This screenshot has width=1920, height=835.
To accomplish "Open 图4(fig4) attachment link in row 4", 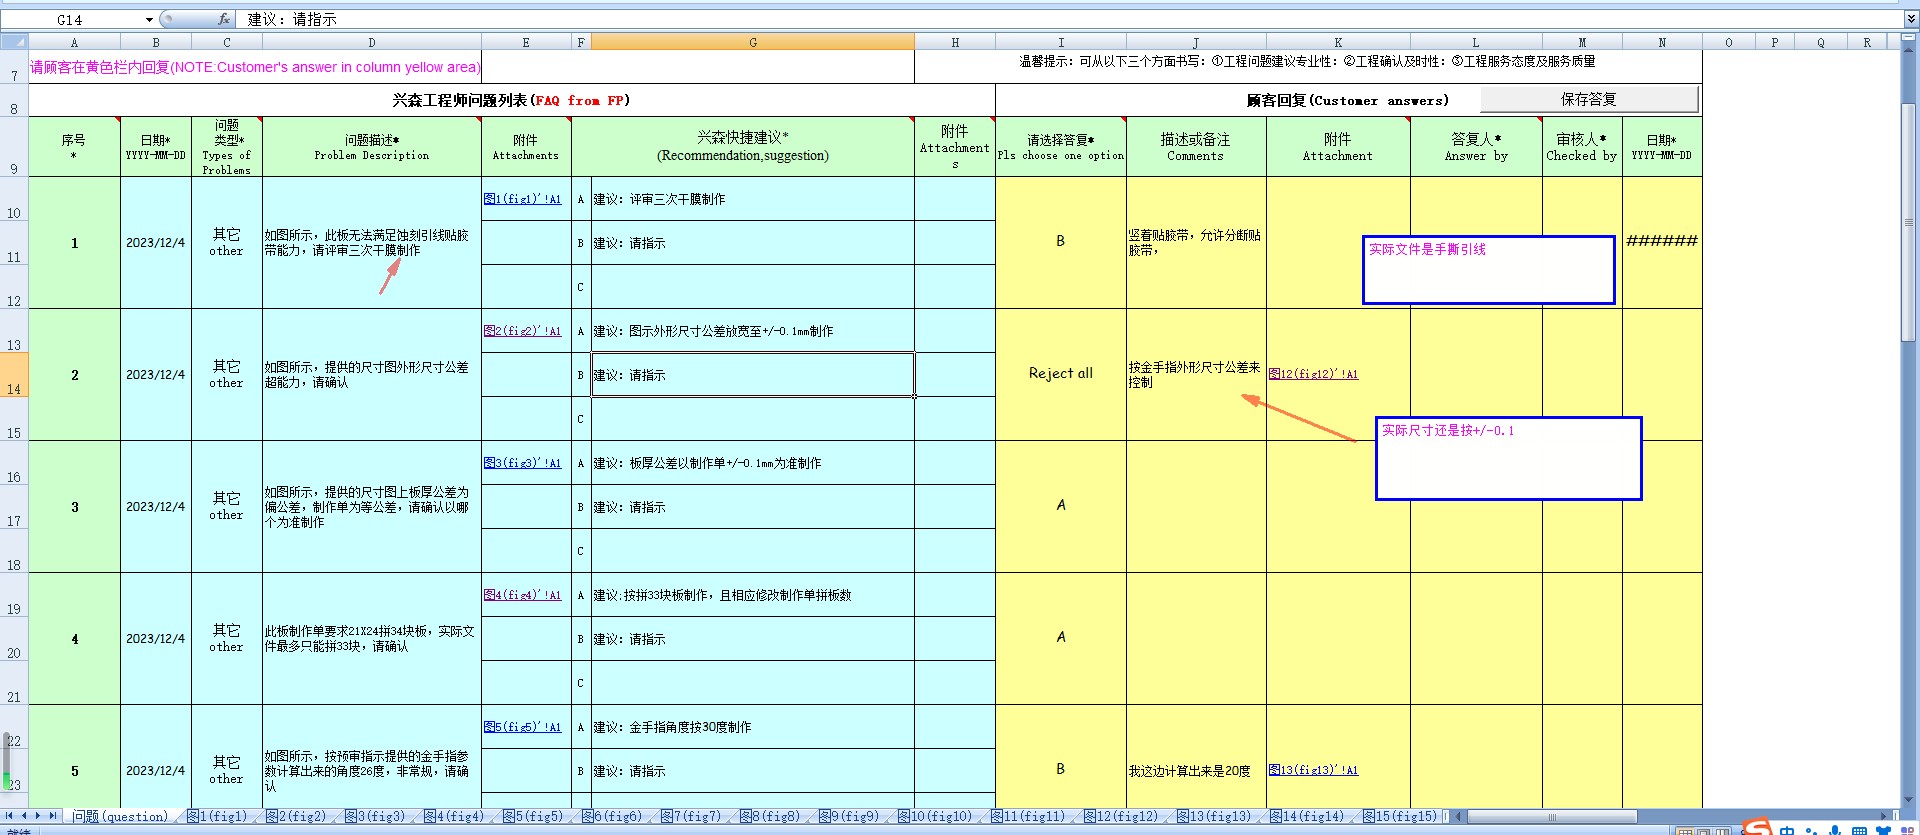I will pos(522,595).
